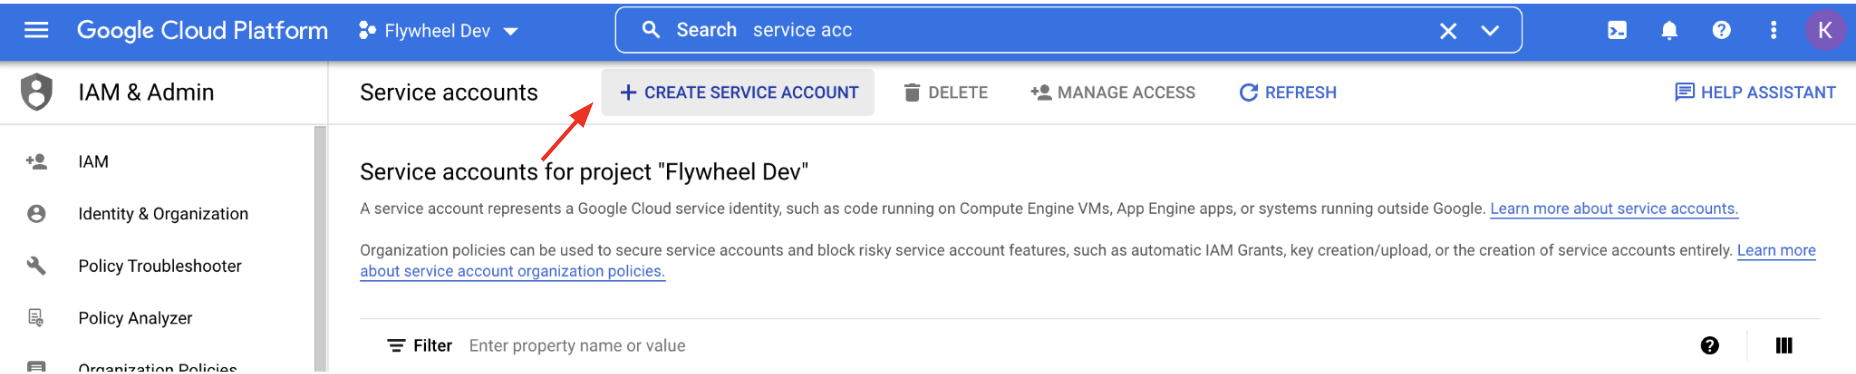Viewport: 1856px width, 374px height.
Task: Activate Cloud Shell terminal icon
Action: (x=1617, y=30)
